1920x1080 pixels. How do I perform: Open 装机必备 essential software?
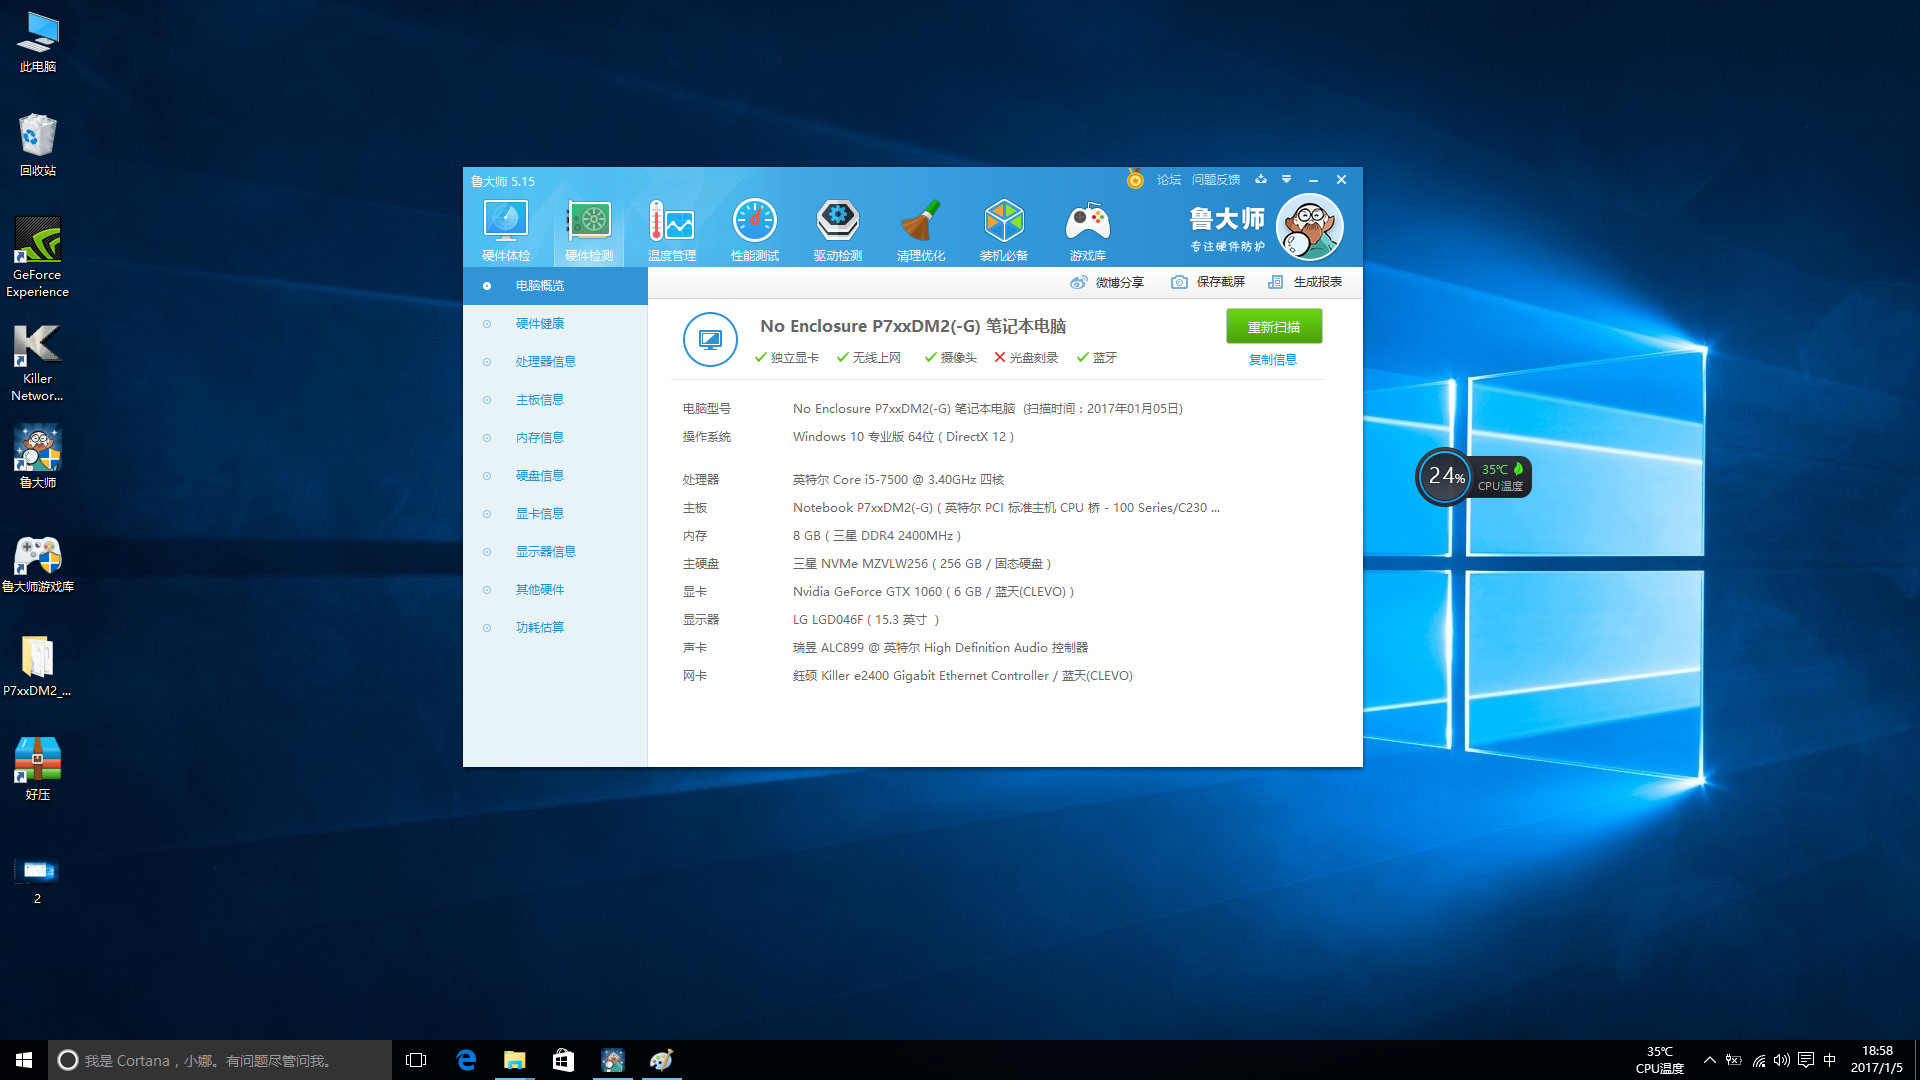(x=1004, y=231)
